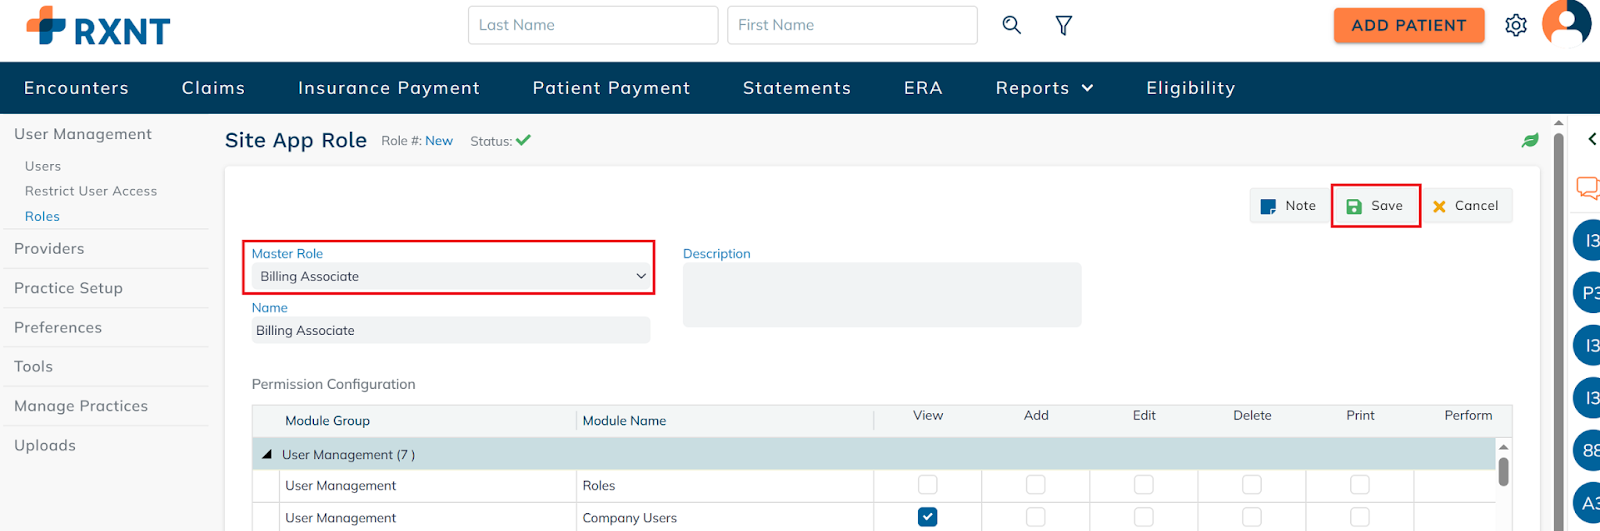Open the patient filter funnel icon
1600x531 pixels.
(x=1064, y=25)
